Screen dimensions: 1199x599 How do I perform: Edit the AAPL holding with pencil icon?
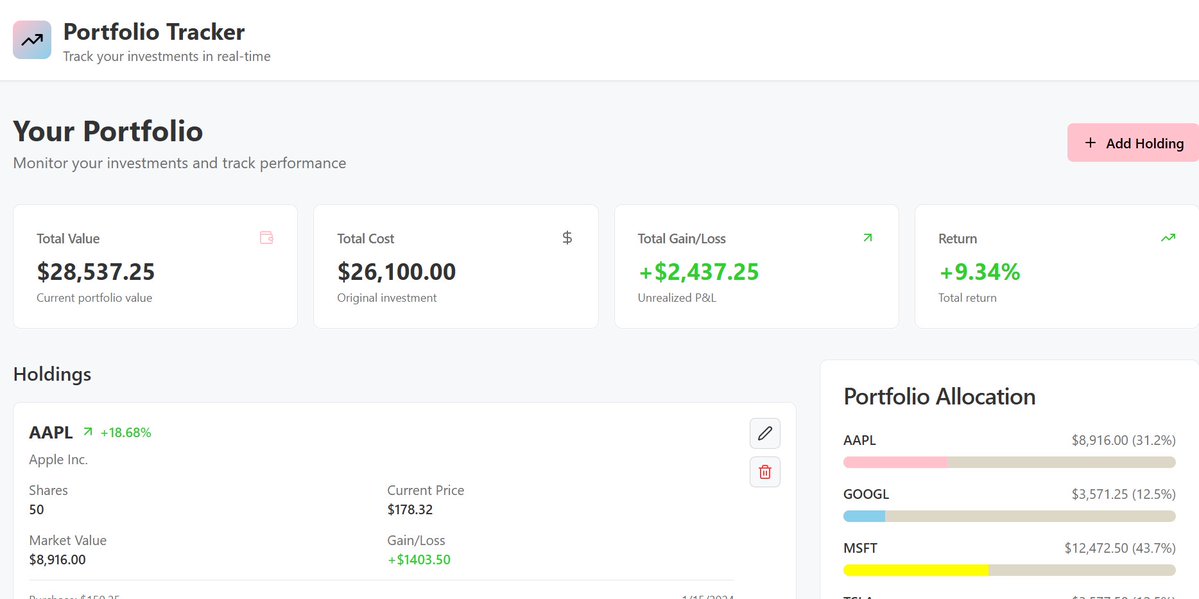(765, 434)
